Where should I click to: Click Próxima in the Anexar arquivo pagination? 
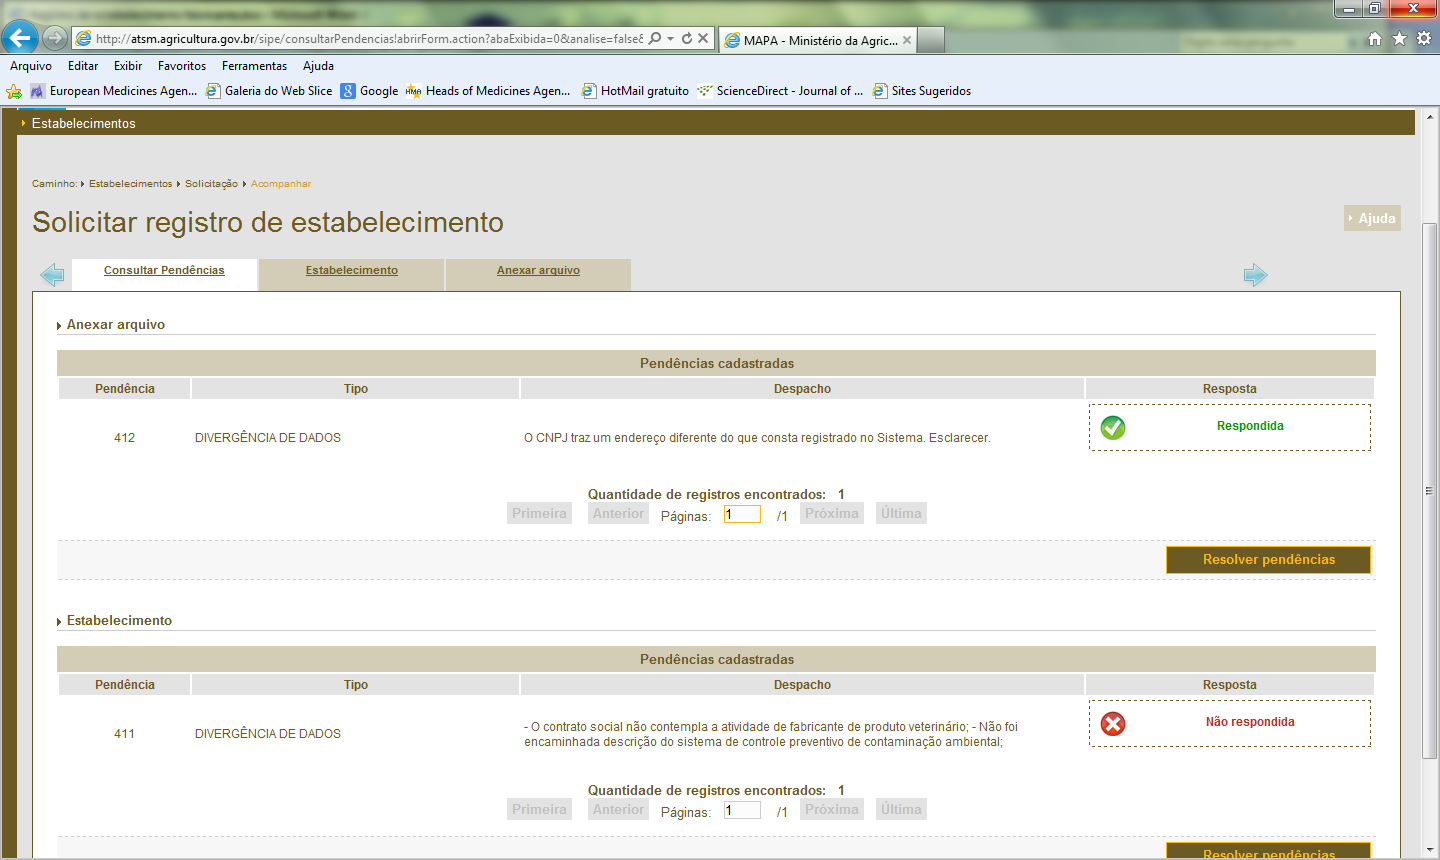click(x=832, y=514)
